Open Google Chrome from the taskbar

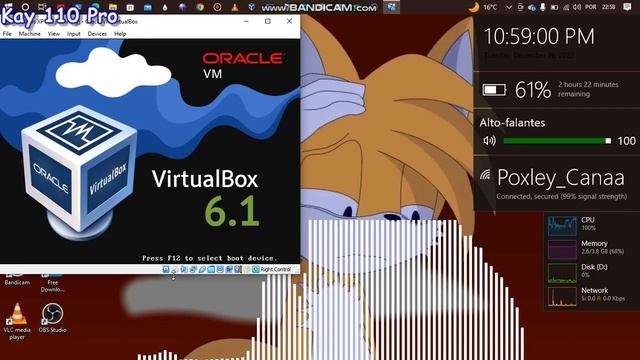pos(200,7)
